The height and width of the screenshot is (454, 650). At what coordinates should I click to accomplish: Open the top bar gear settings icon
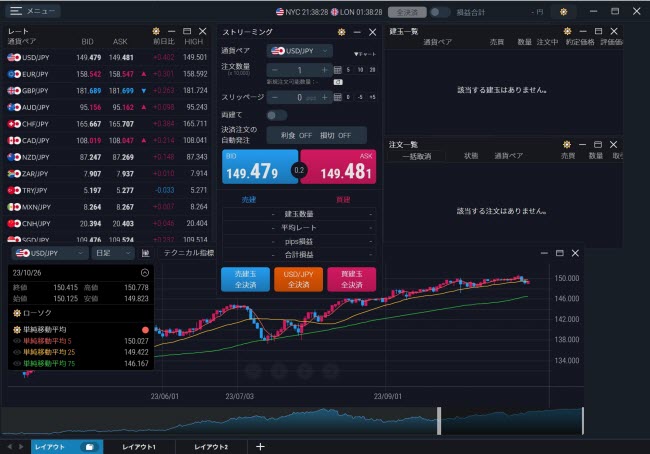[563, 12]
